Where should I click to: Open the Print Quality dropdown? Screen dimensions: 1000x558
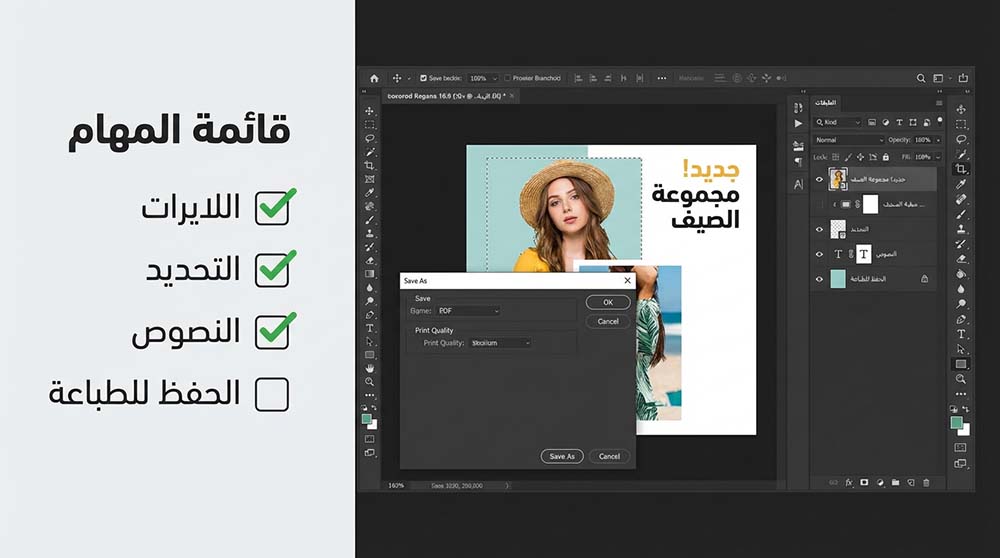pyautogui.click(x=500, y=343)
